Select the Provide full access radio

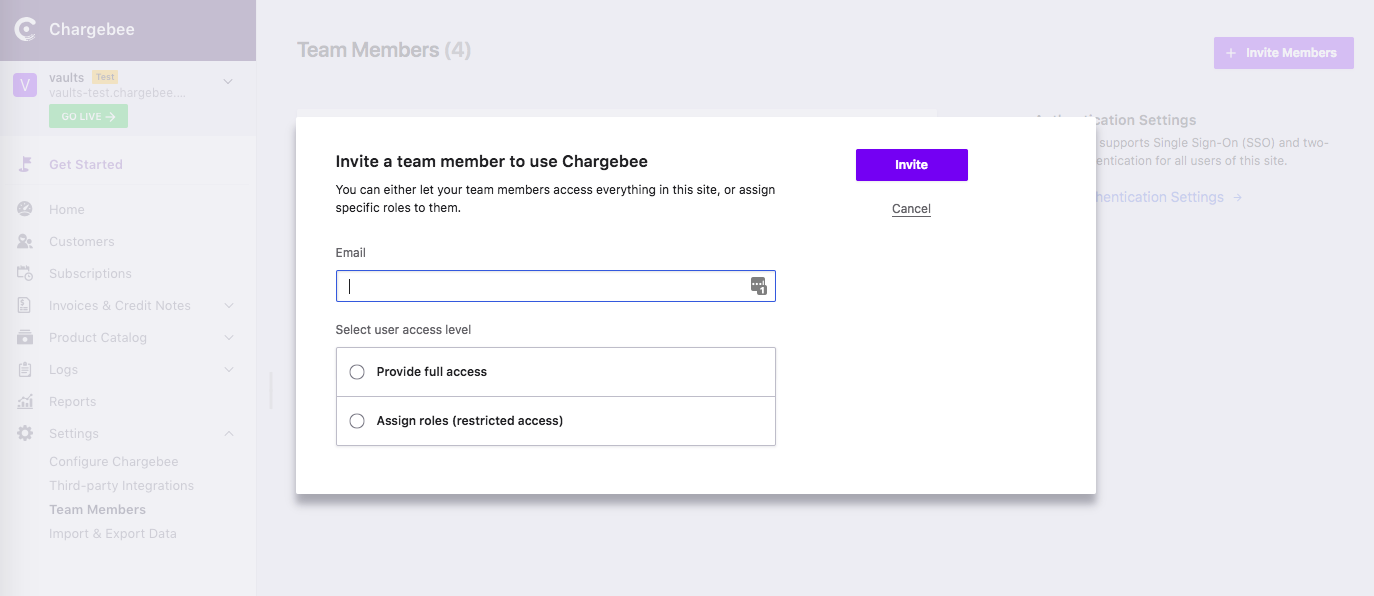coord(357,372)
